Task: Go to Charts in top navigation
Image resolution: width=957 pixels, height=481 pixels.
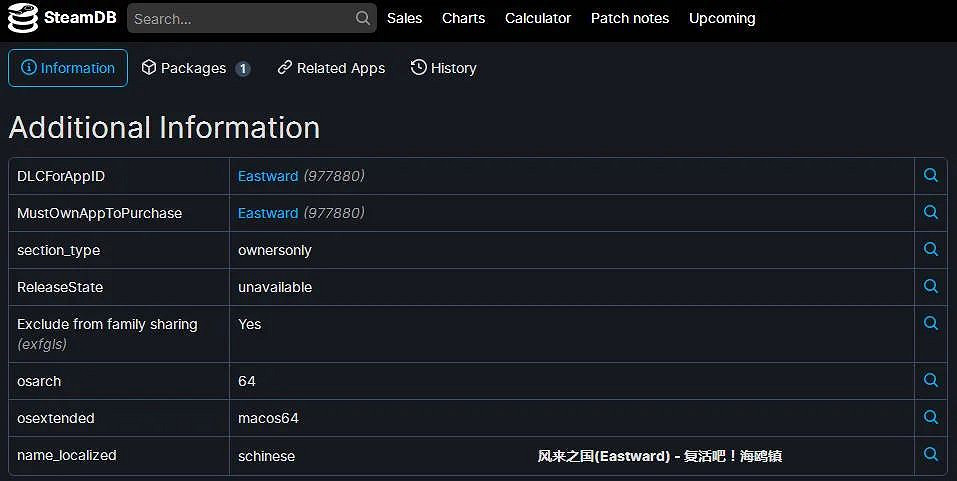Action: point(463,18)
